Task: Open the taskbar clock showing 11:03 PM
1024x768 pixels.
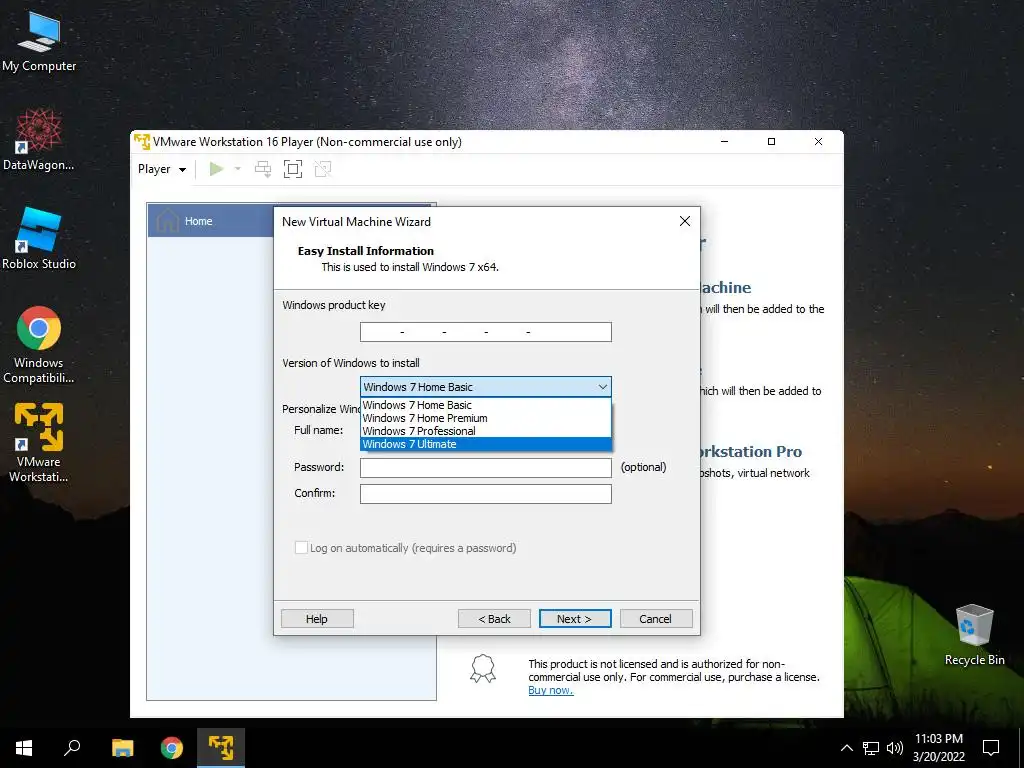Action: pyautogui.click(x=938, y=748)
